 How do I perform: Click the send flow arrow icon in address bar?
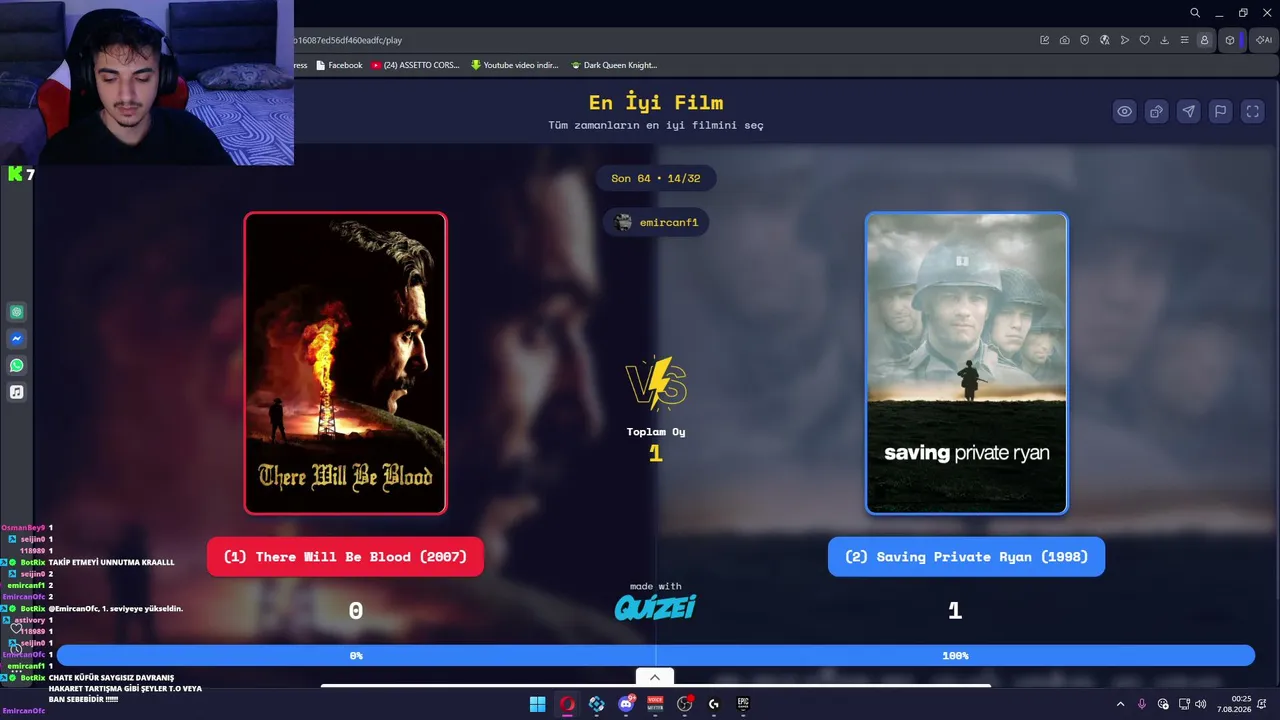pos(1125,40)
